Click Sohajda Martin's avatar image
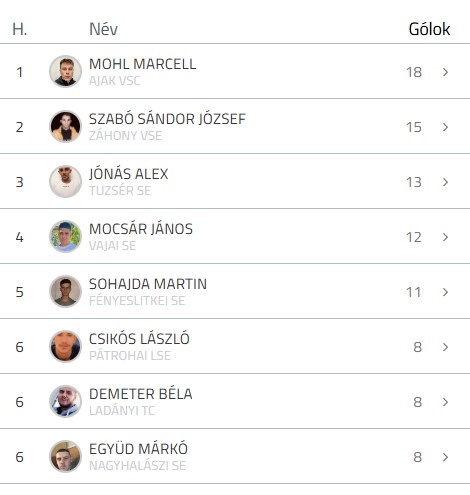 tap(65, 291)
